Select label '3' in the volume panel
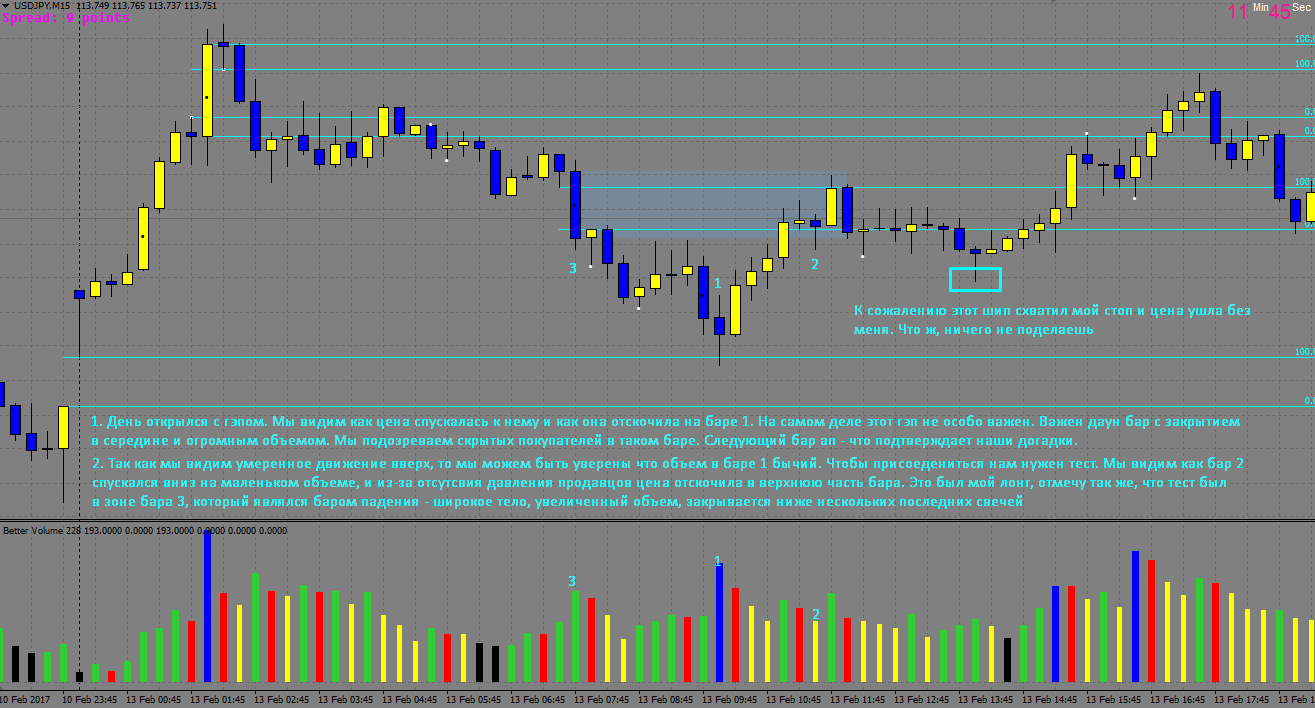Screen dimensions: 1315x708 (572, 581)
